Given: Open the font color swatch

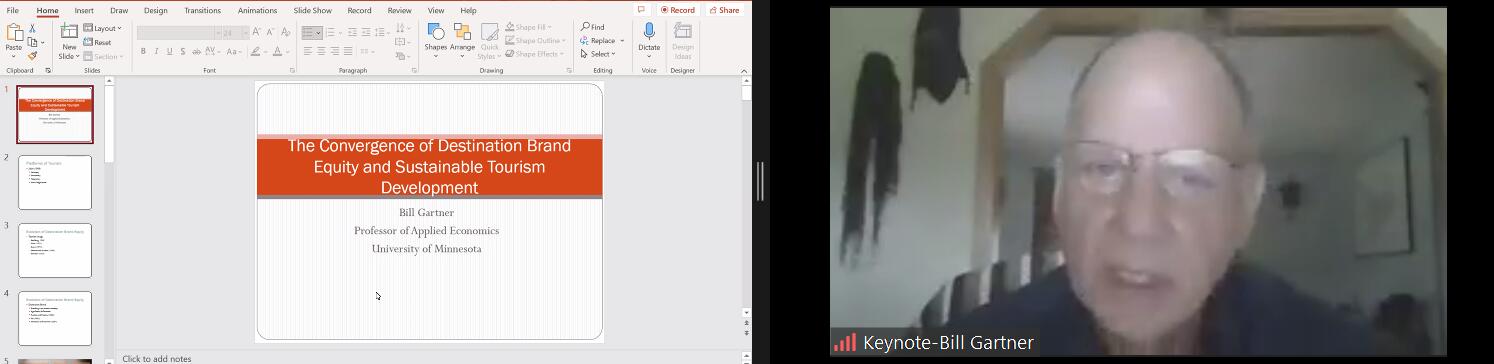Looking at the screenshot, I should (x=278, y=51).
